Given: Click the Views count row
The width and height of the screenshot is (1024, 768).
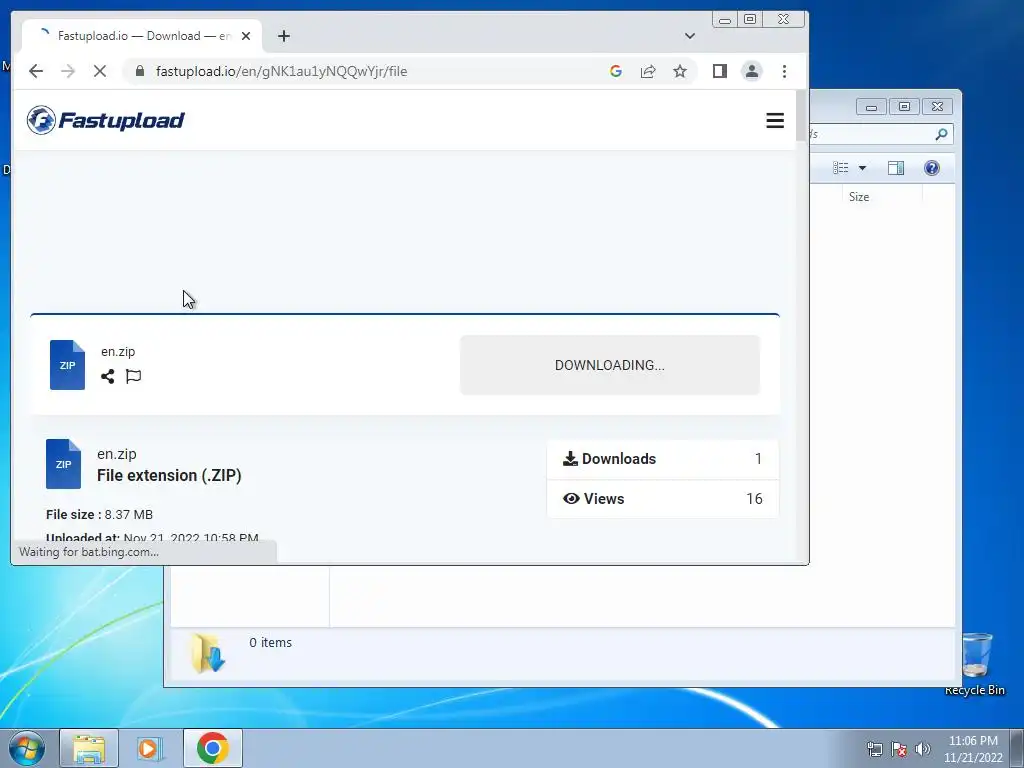Looking at the screenshot, I should click(662, 499).
